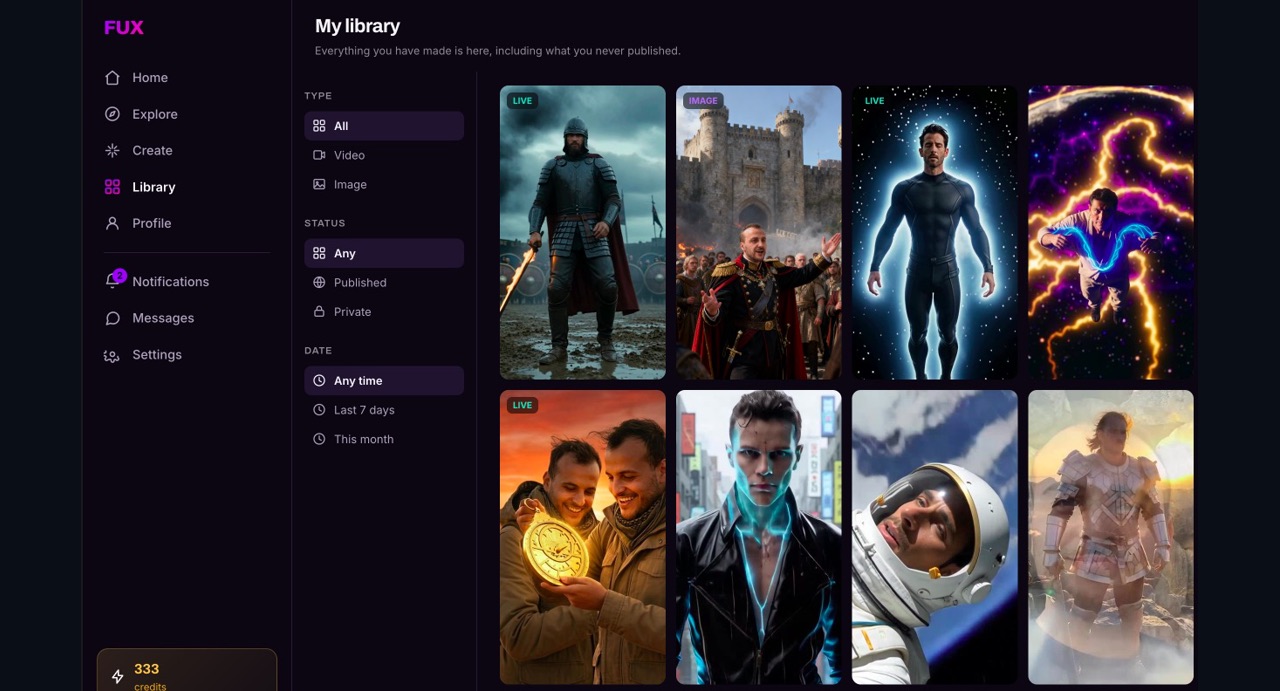1280x691 pixels.
Task: Open the castle general IMAGE thumbnail
Action: point(759,232)
